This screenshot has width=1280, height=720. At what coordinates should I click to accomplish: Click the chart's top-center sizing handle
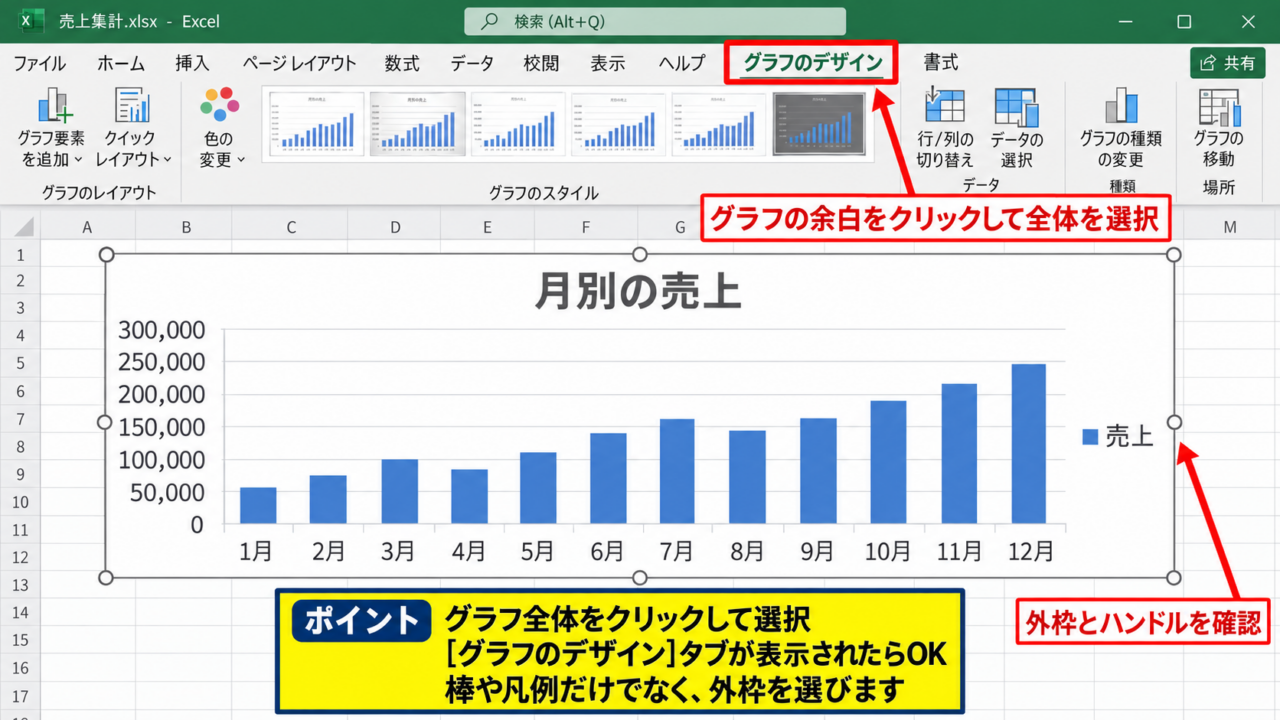[640, 254]
